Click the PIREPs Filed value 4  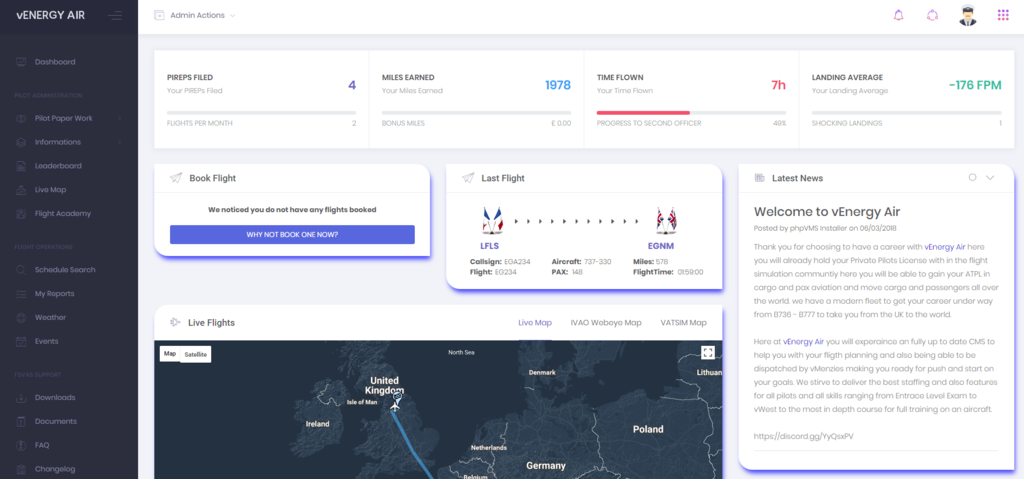(x=352, y=85)
